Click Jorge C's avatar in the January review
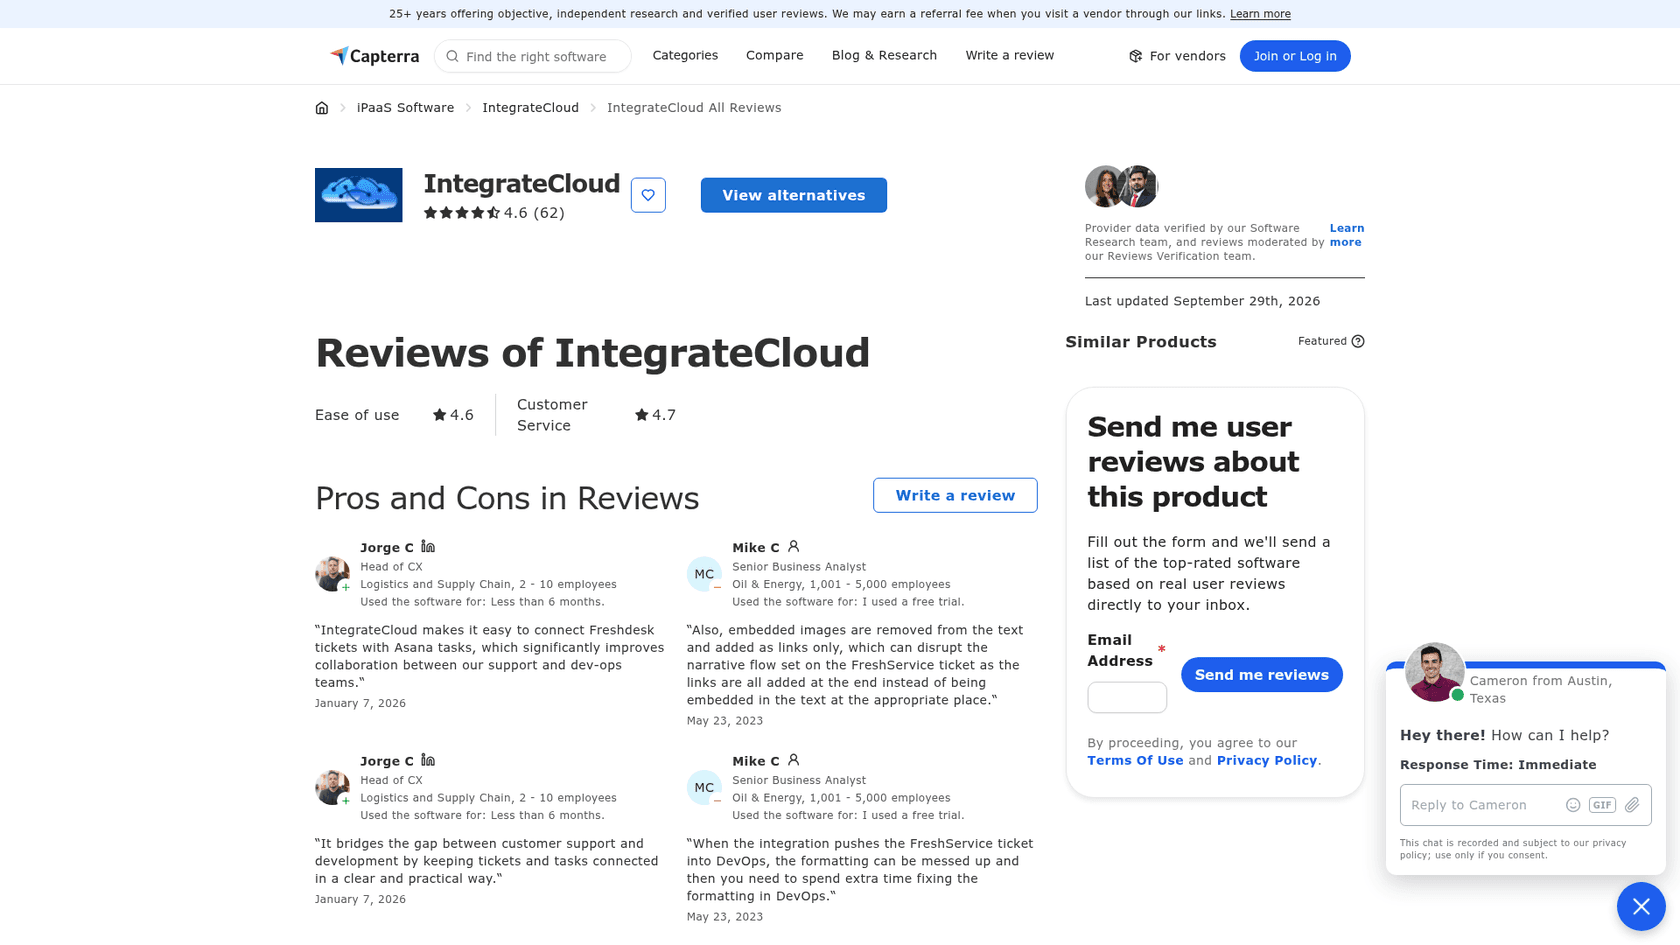 coord(332,574)
